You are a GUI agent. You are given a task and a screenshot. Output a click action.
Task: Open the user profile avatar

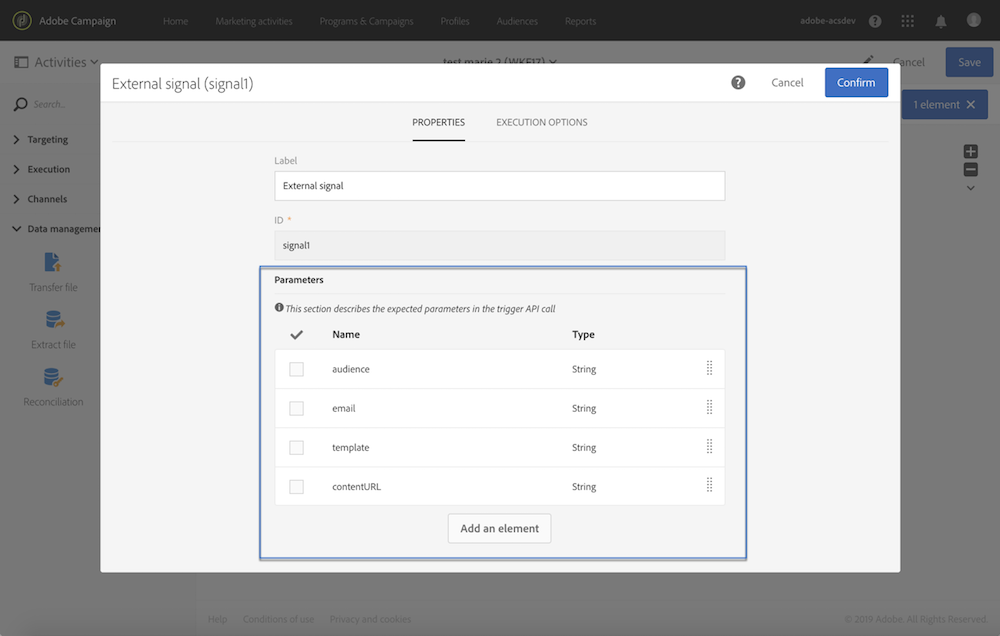pos(974,20)
